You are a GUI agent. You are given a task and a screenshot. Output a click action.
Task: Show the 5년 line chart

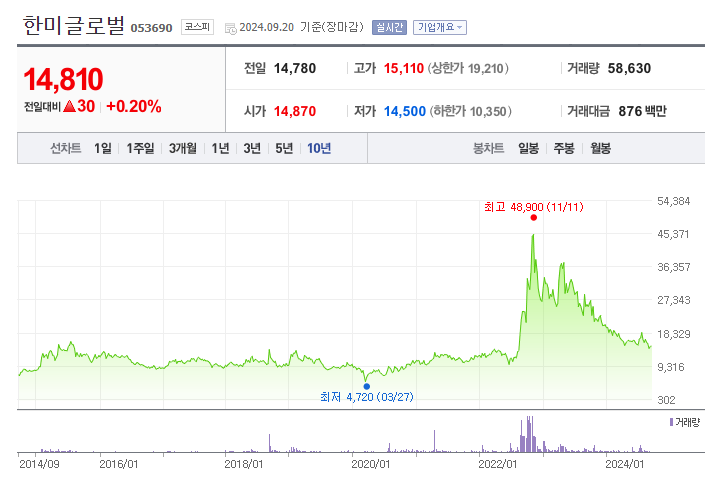pyautogui.click(x=284, y=148)
